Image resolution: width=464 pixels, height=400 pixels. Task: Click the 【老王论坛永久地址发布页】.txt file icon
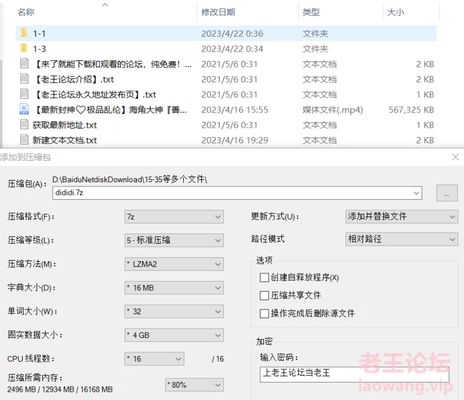click(24, 94)
